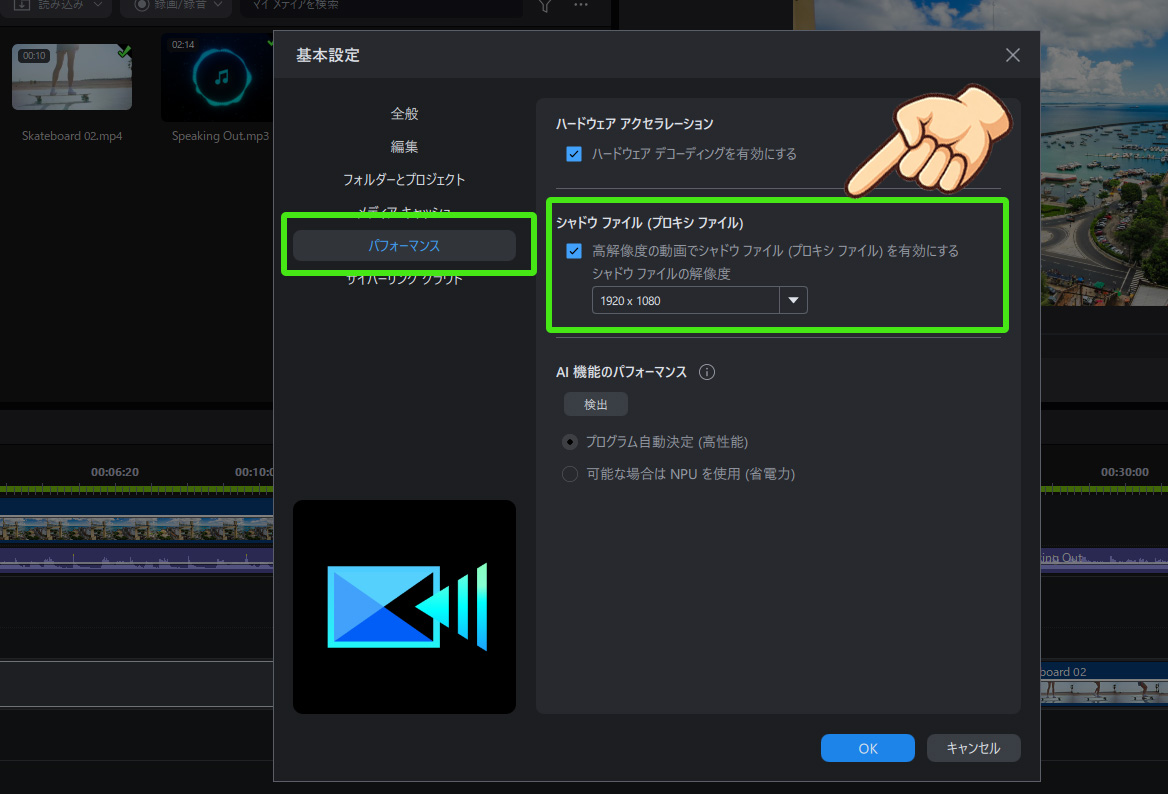The image size is (1168, 794).
Task: Open the 編集 settings category
Action: pos(404,147)
